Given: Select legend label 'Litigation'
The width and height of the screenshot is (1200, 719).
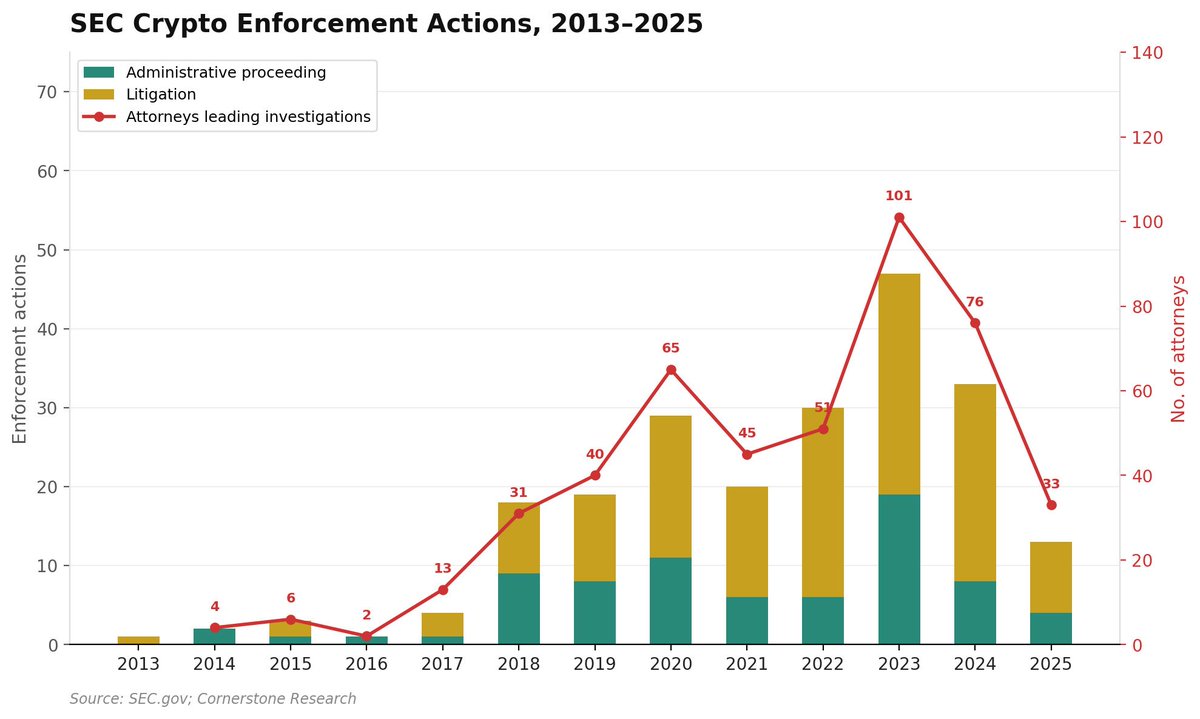Looking at the screenshot, I should [x=161, y=94].
